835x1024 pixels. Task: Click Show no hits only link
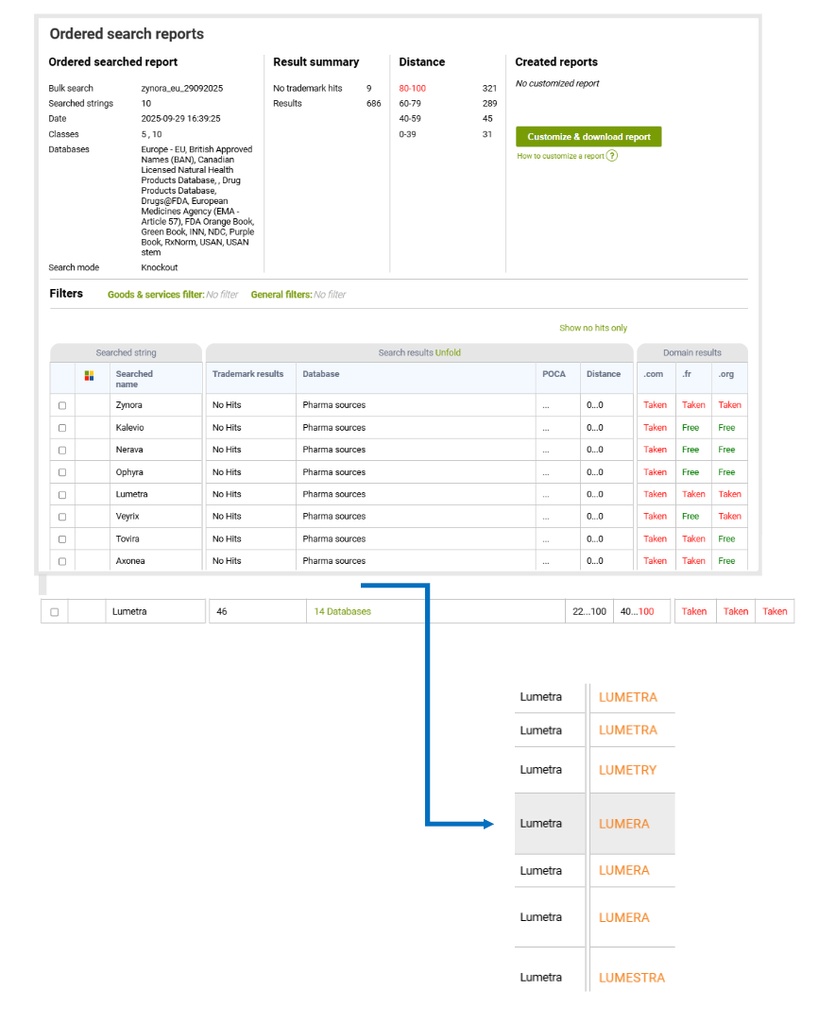coord(593,328)
